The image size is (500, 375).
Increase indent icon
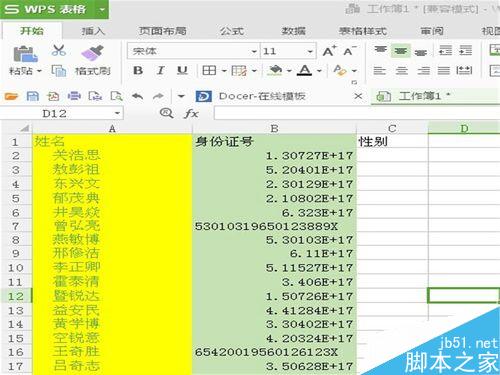point(465,51)
